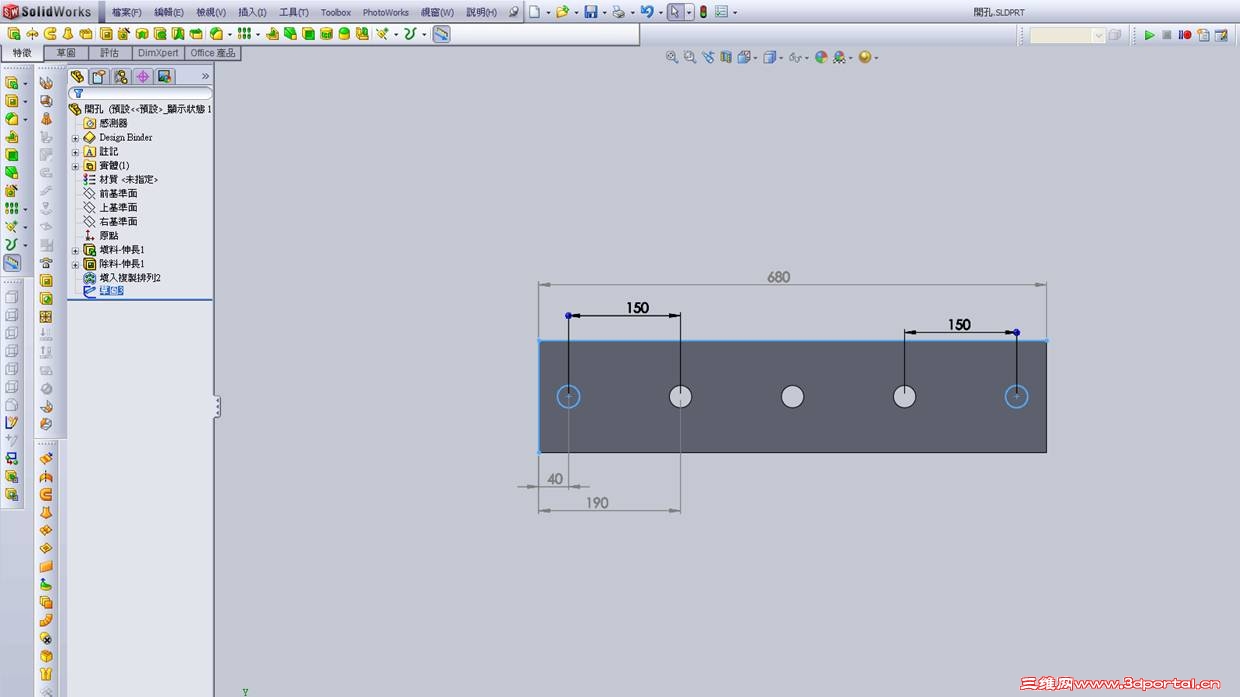Click the Print icon

point(618,12)
